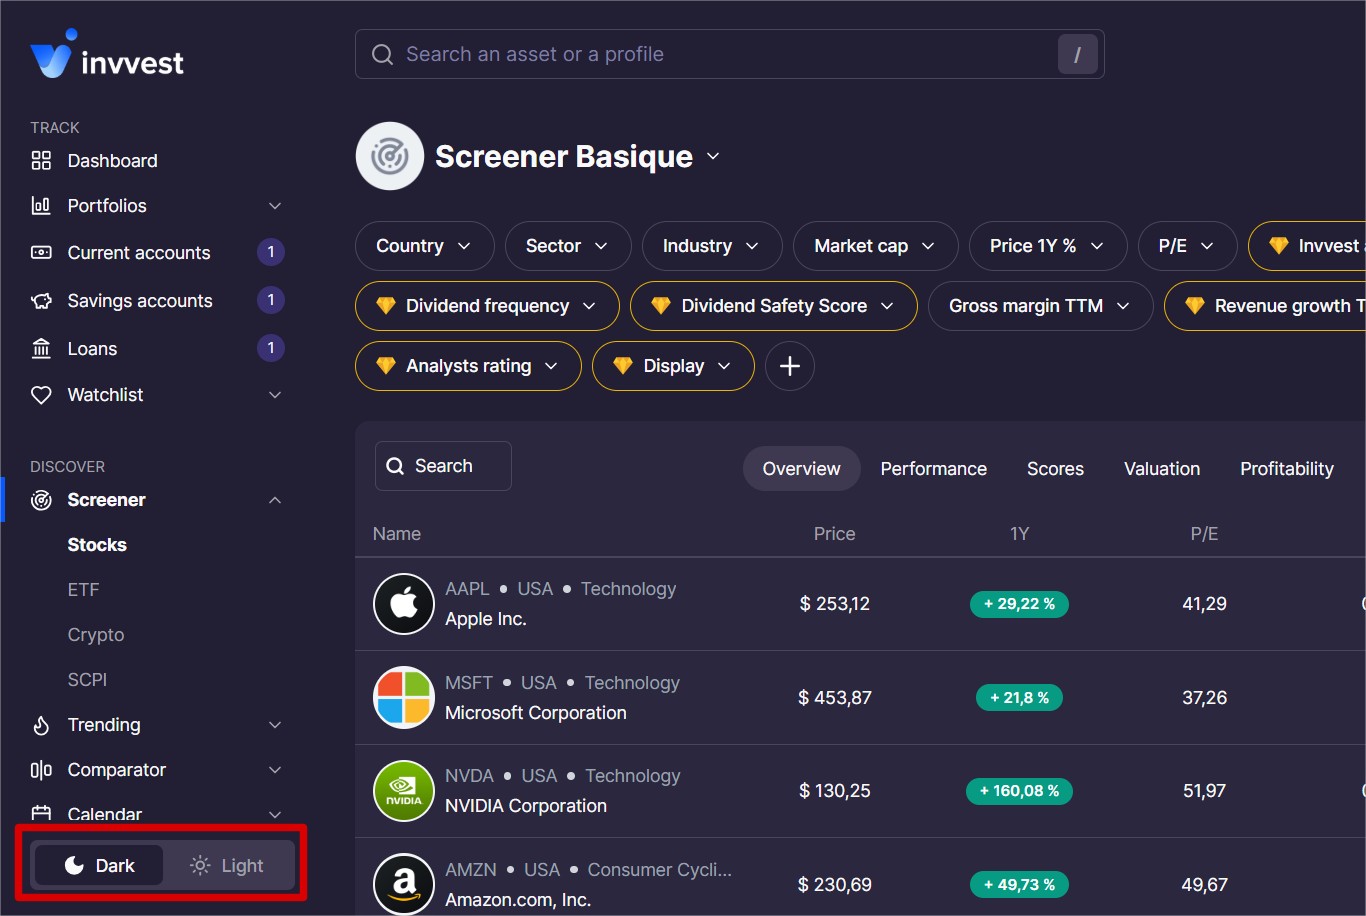
Task: Open Stocks under Screener
Action: click(97, 545)
